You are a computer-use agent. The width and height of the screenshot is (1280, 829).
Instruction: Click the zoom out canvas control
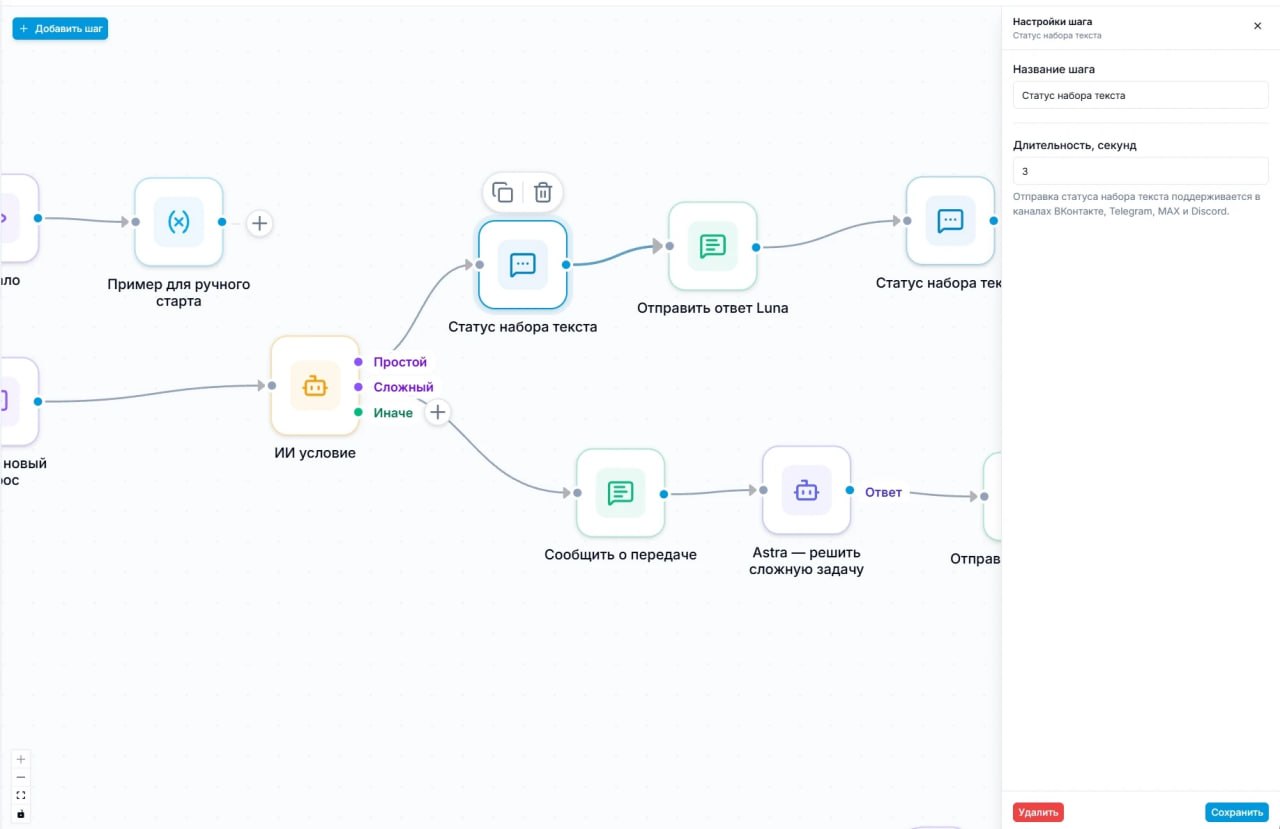[21, 777]
